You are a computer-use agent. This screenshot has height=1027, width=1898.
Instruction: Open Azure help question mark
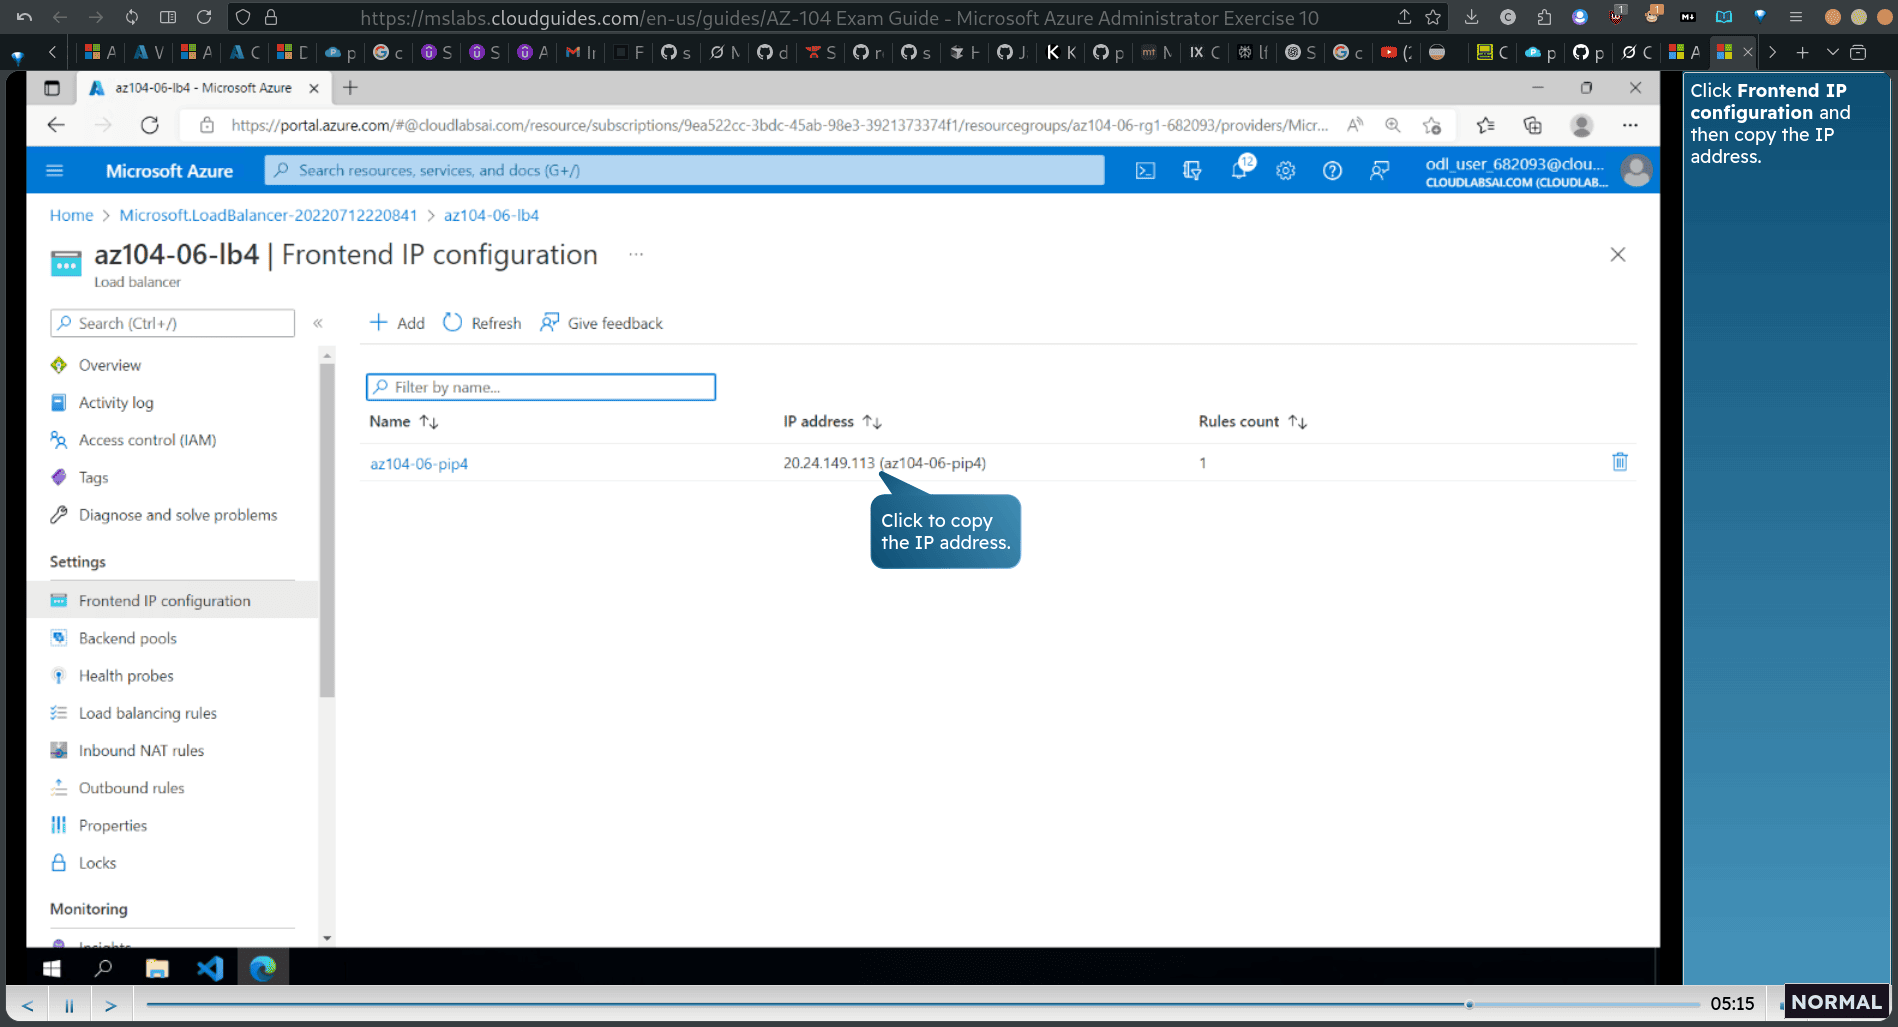point(1332,171)
